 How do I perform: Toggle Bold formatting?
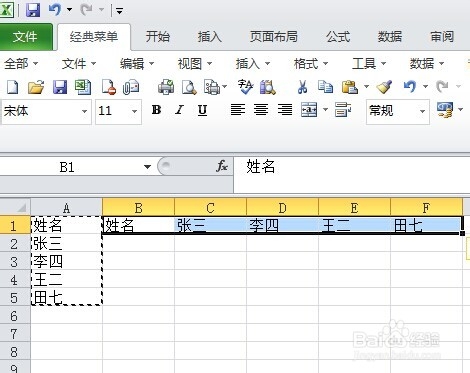pyautogui.click(x=156, y=110)
